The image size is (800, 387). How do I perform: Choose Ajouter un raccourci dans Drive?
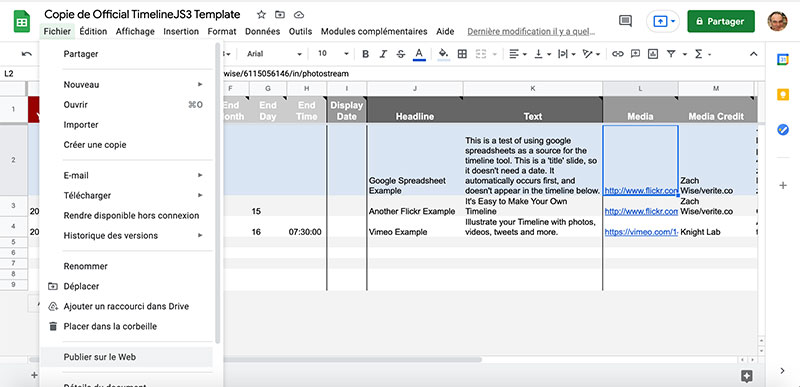[x=126, y=306]
